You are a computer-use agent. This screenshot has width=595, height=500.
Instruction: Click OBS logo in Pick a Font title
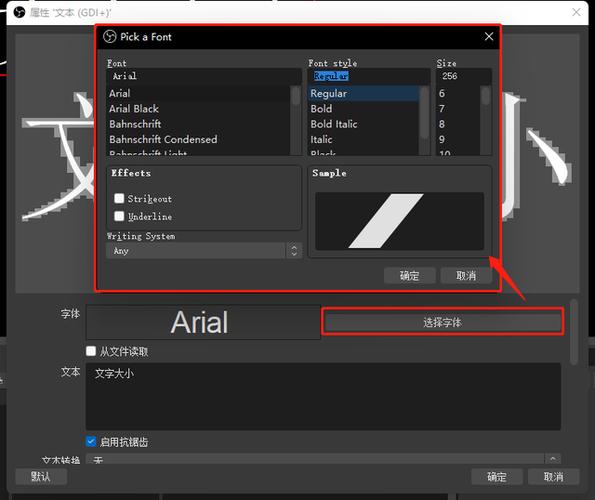pyautogui.click(x=110, y=37)
